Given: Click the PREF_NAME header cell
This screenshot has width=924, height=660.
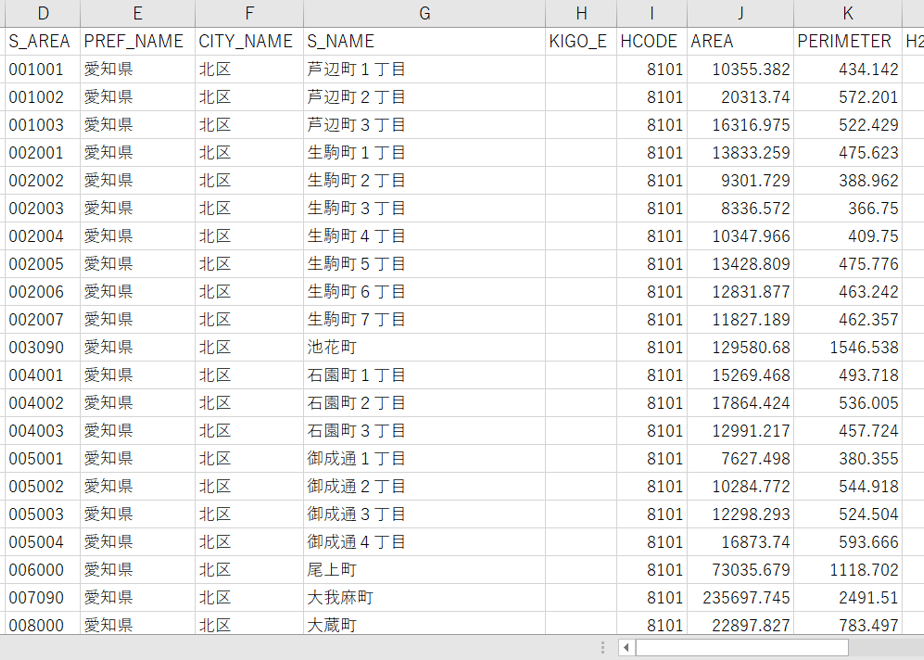Looking at the screenshot, I should click(137, 41).
